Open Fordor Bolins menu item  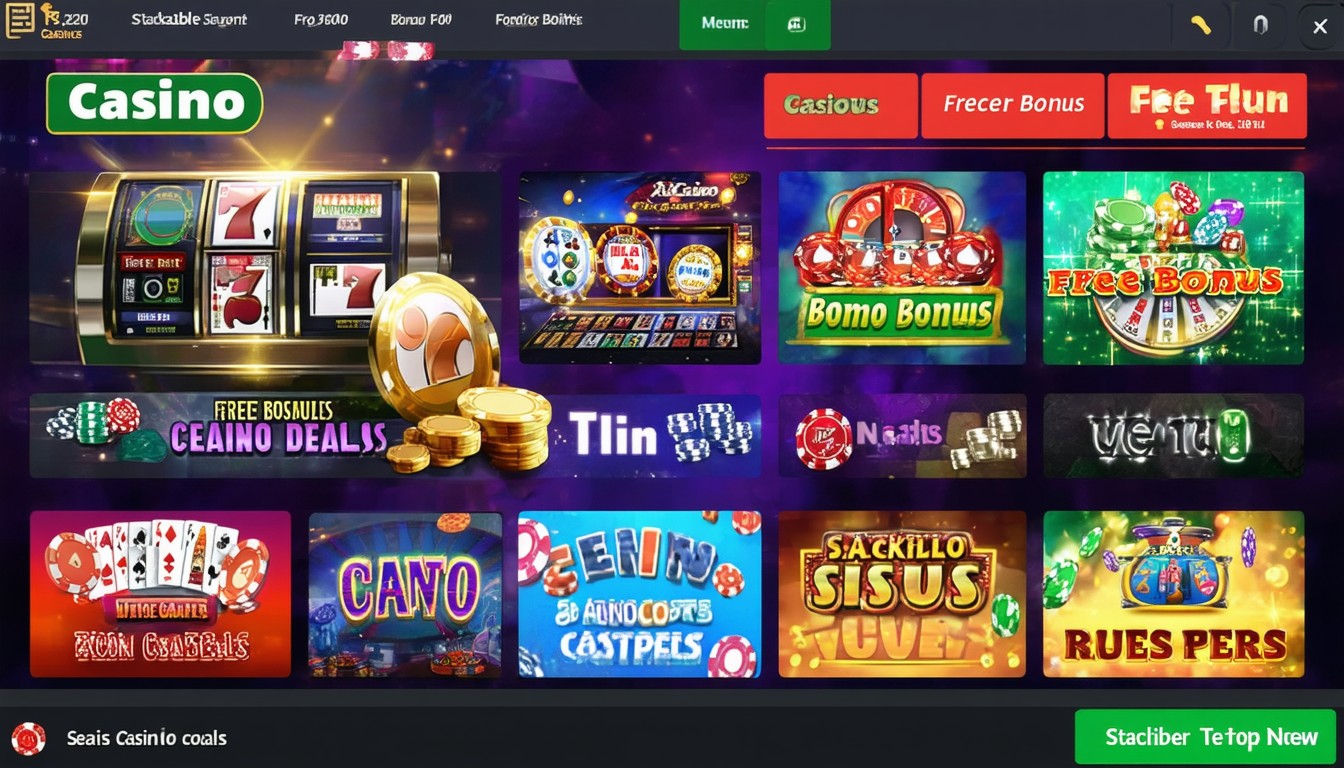(x=539, y=19)
